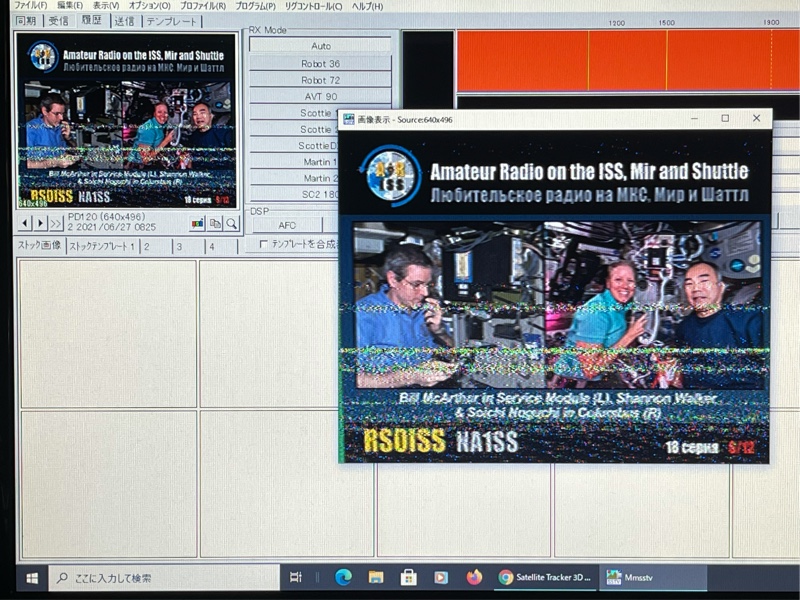Switch to the 受信 tab
Image resolution: width=800 pixels, height=600 pixels.
tap(58, 21)
